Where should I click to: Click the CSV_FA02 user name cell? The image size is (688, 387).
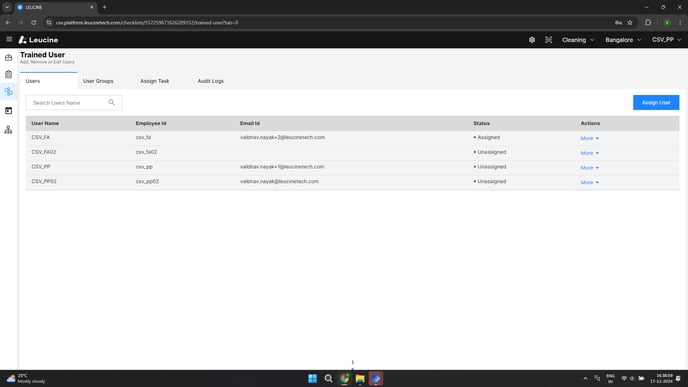(x=43, y=152)
